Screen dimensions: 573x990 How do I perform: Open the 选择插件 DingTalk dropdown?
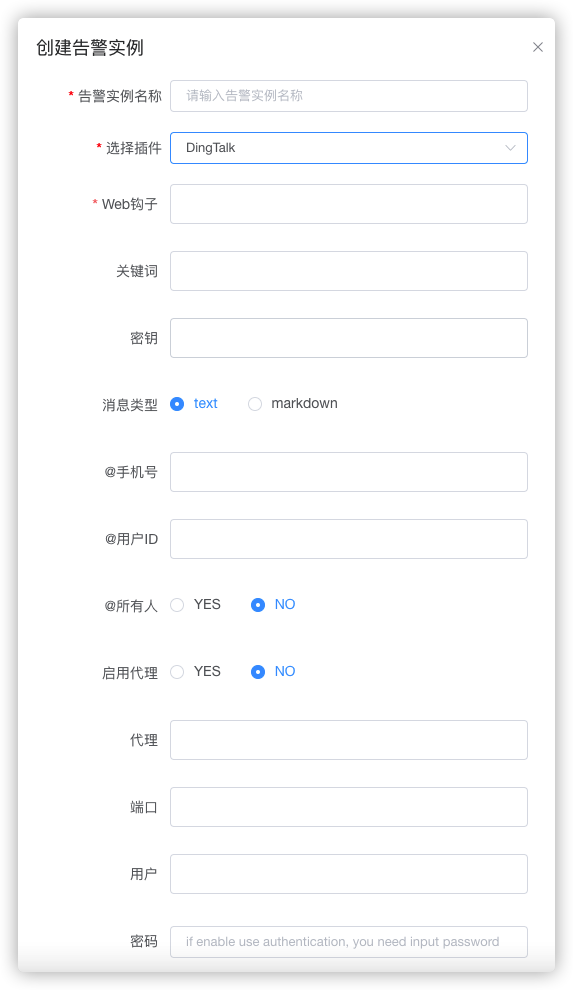tap(348, 148)
